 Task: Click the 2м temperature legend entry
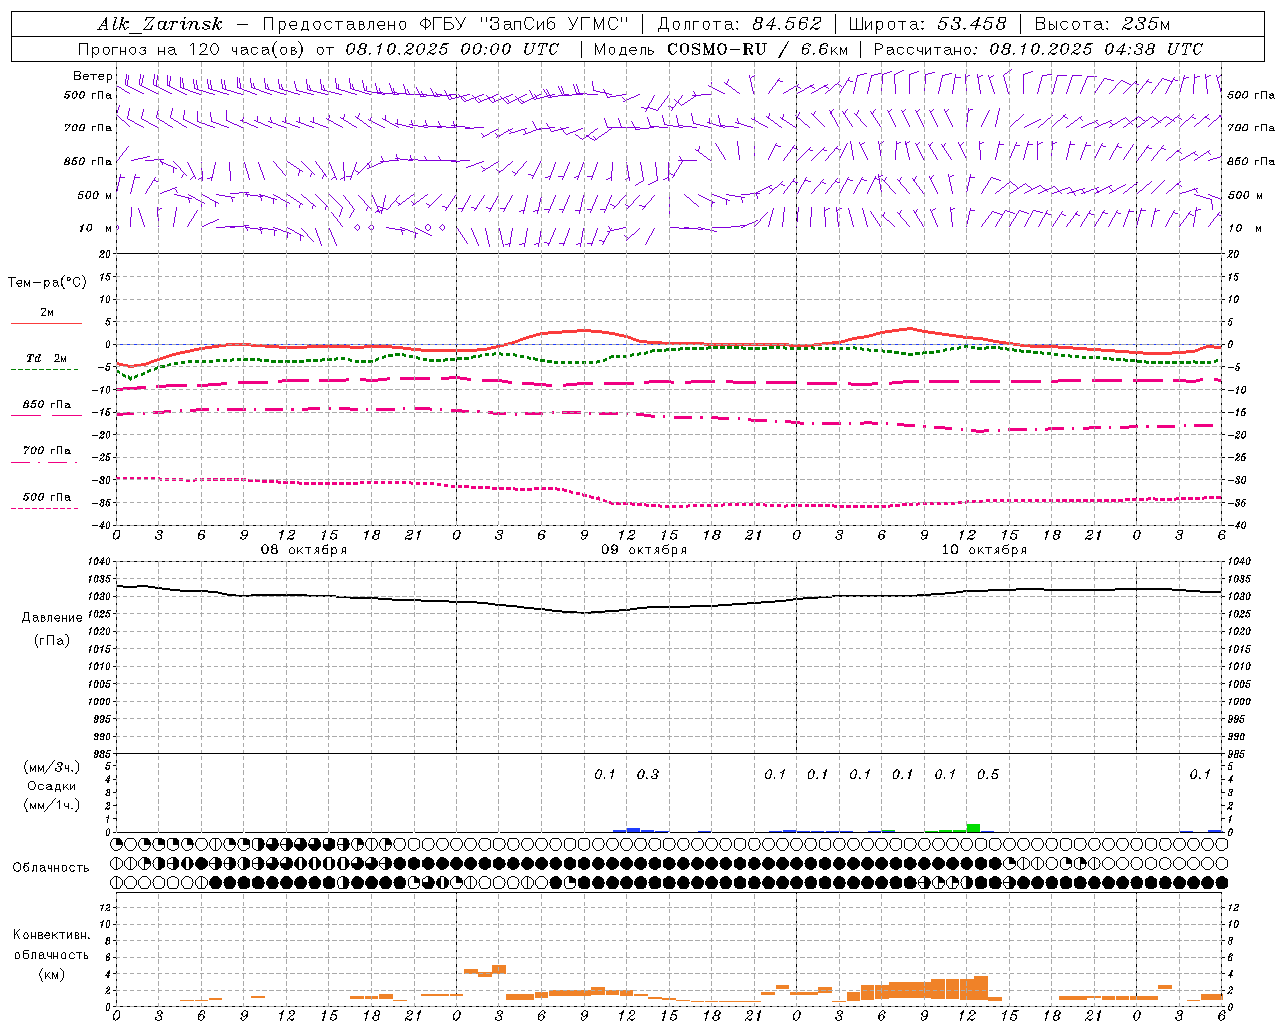[x=46, y=313]
